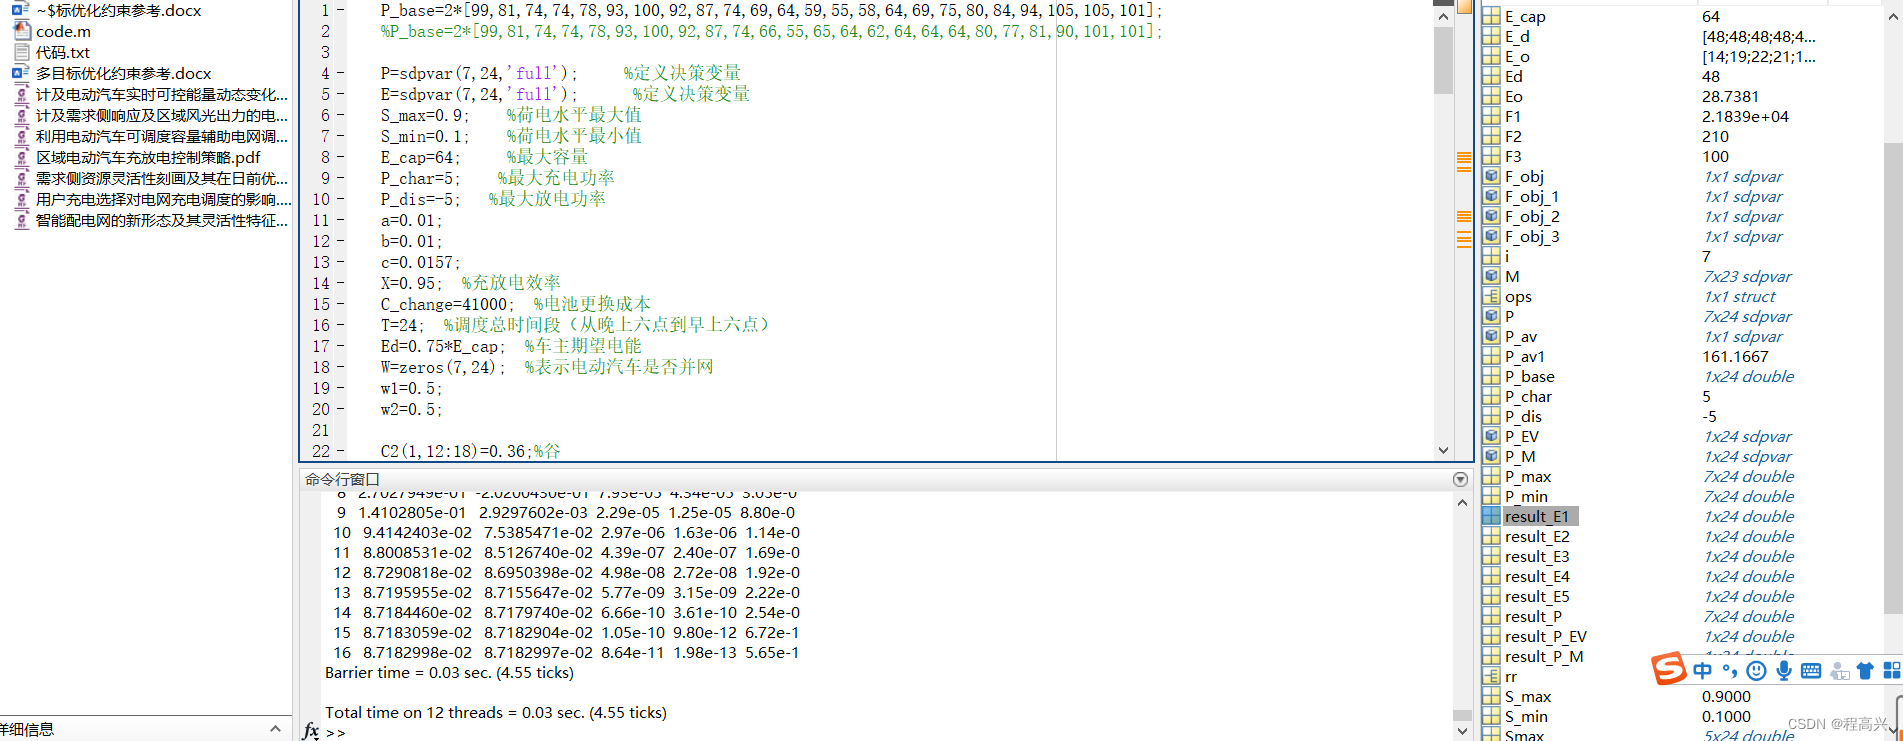Open code.m file in current folder
The width and height of the screenshot is (1903, 741).
point(63,31)
